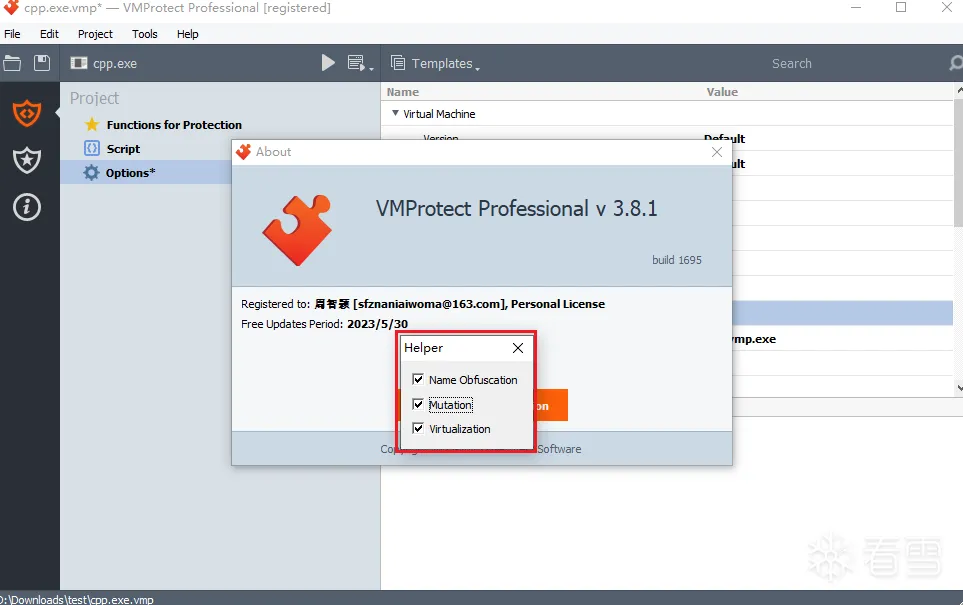The width and height of the screenshot is (963, 605).
Task: Click the Name column header
Action: [403, 92]
